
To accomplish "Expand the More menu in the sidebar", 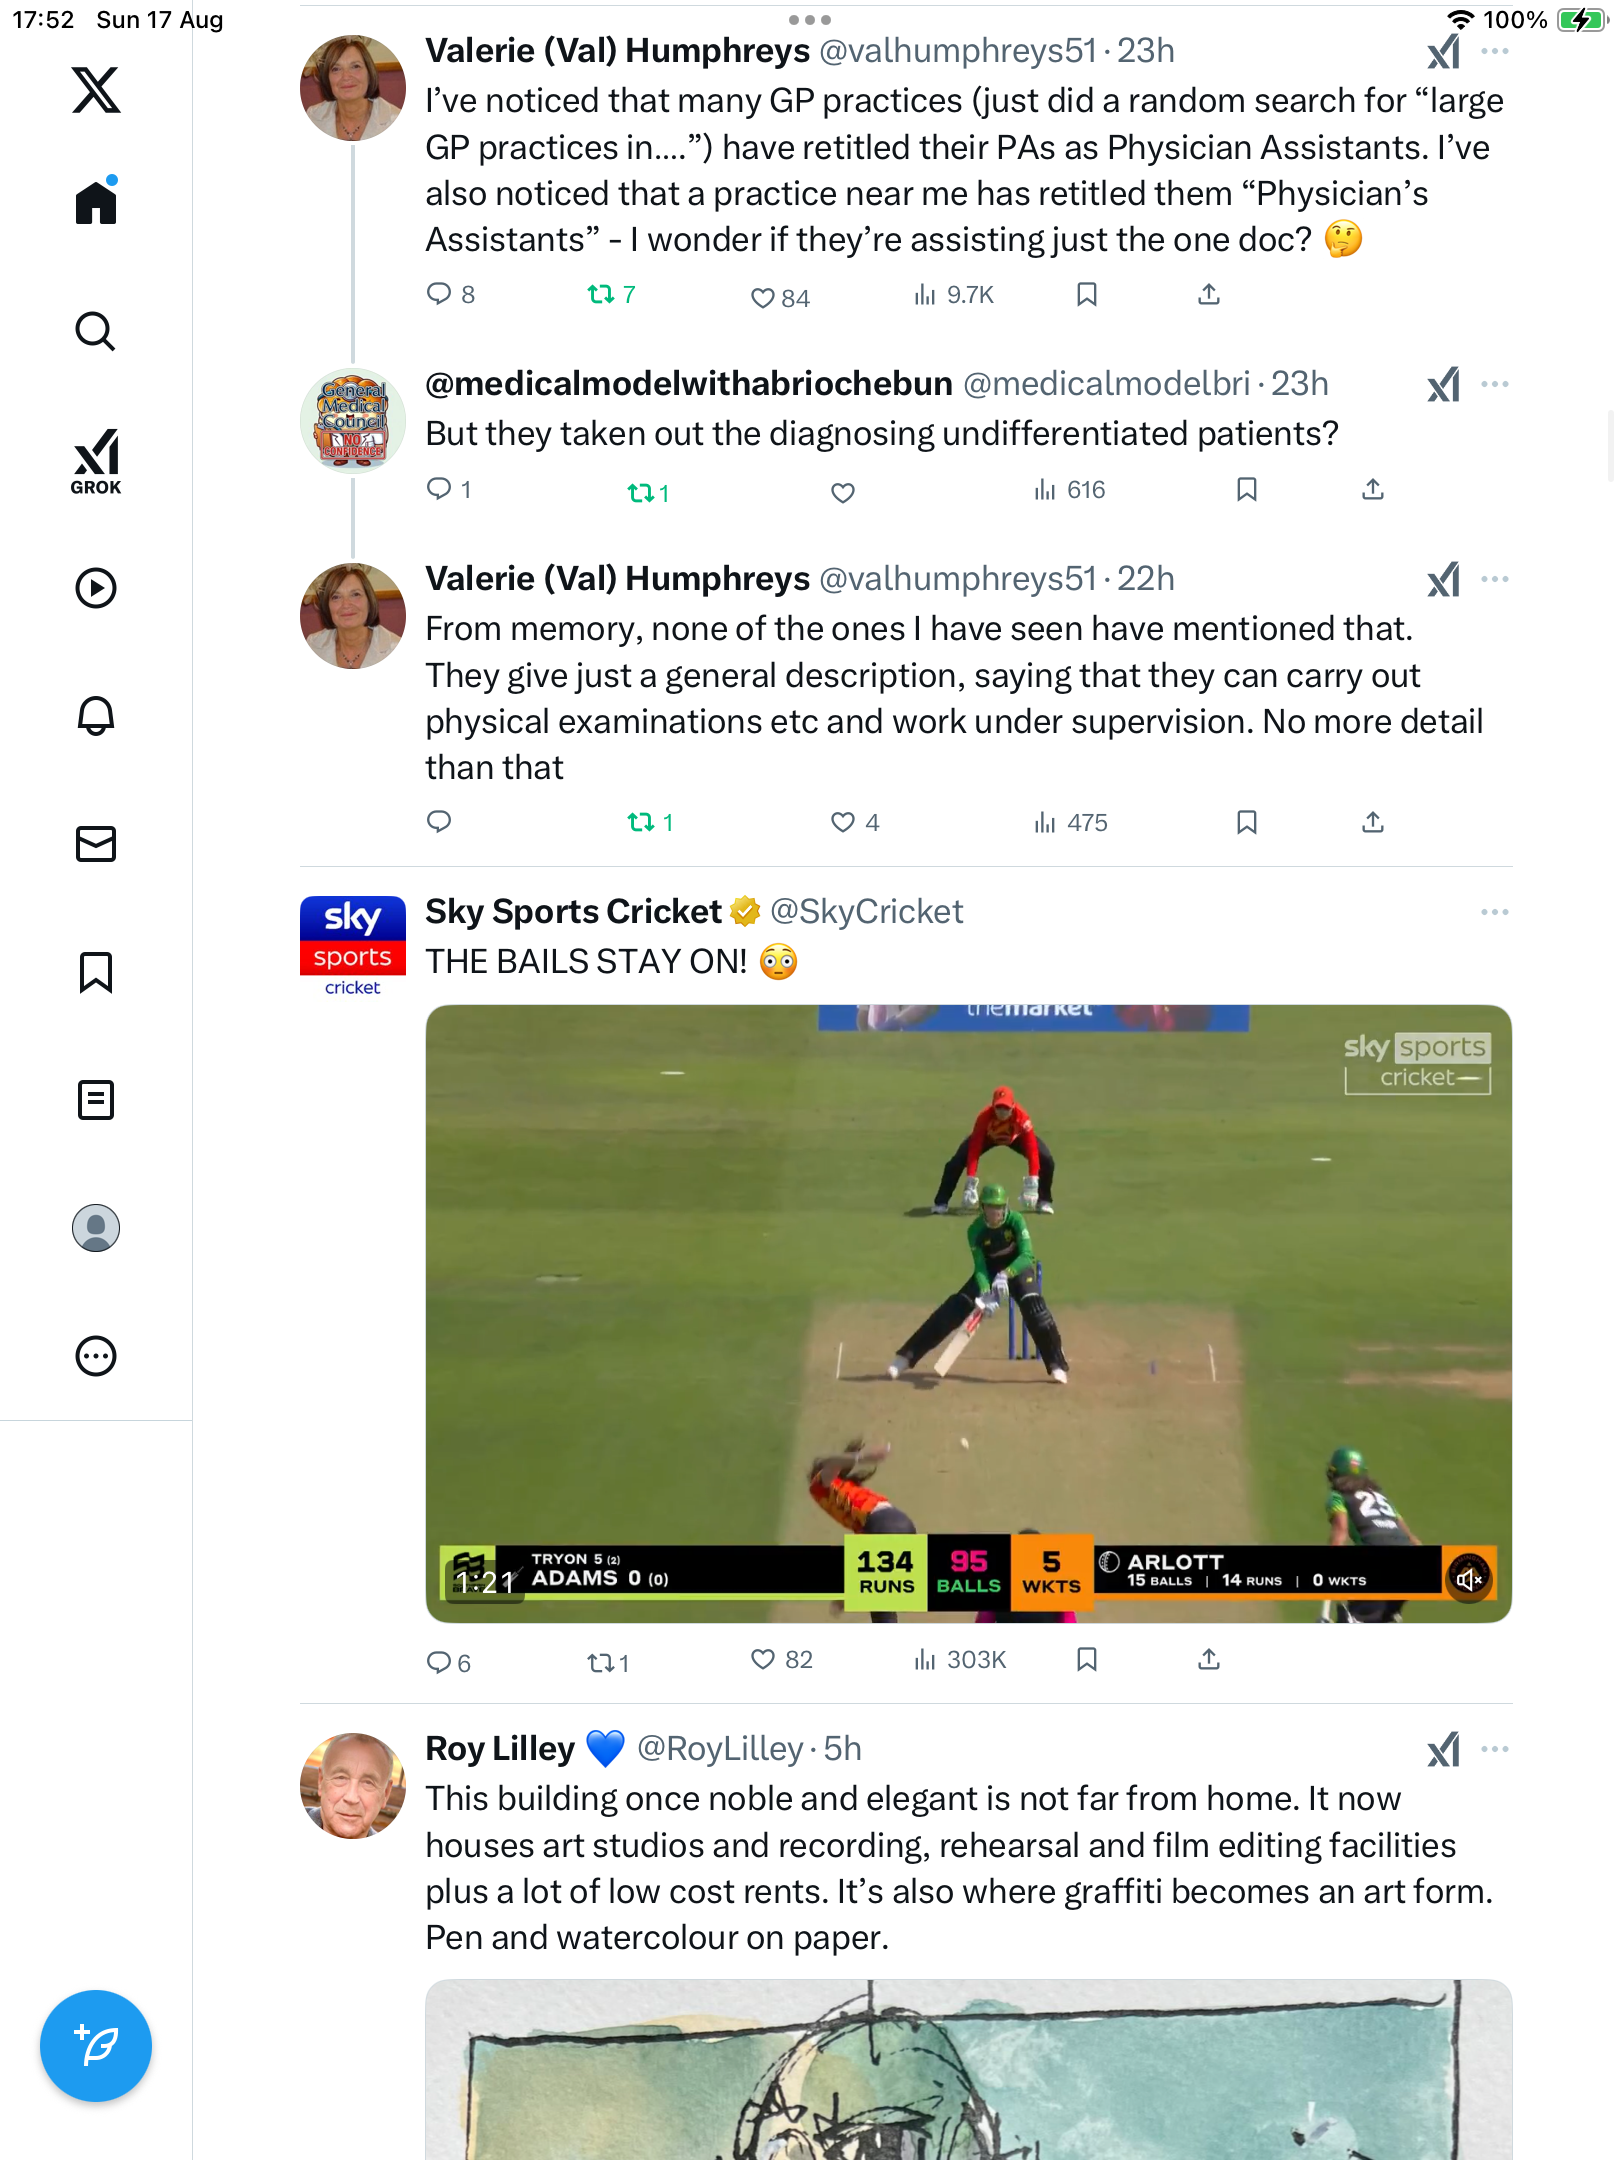I will point(96,1356).
